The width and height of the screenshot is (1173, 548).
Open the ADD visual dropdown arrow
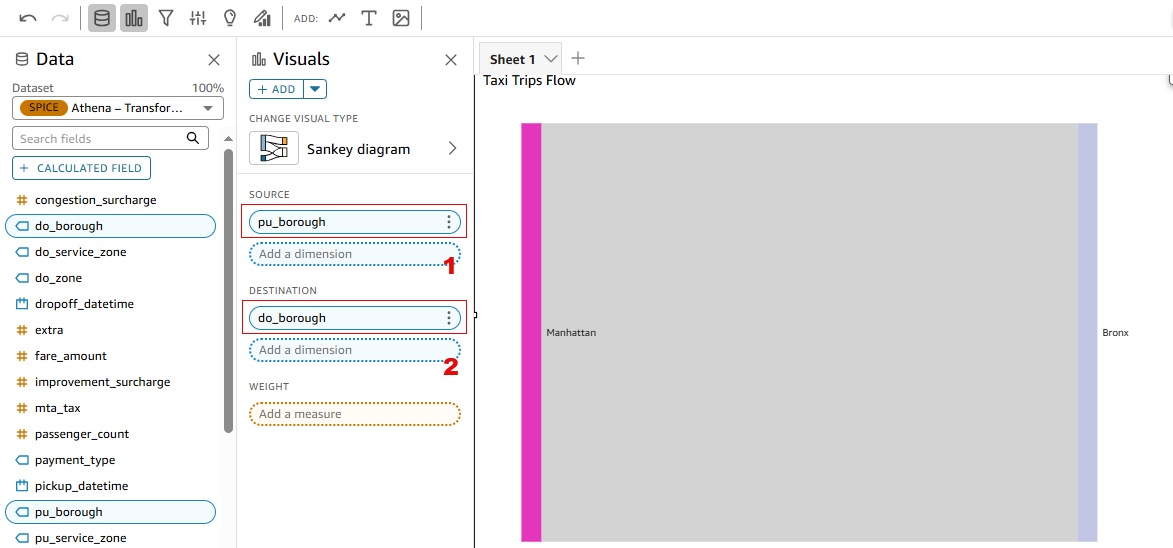tap(315, 89)
